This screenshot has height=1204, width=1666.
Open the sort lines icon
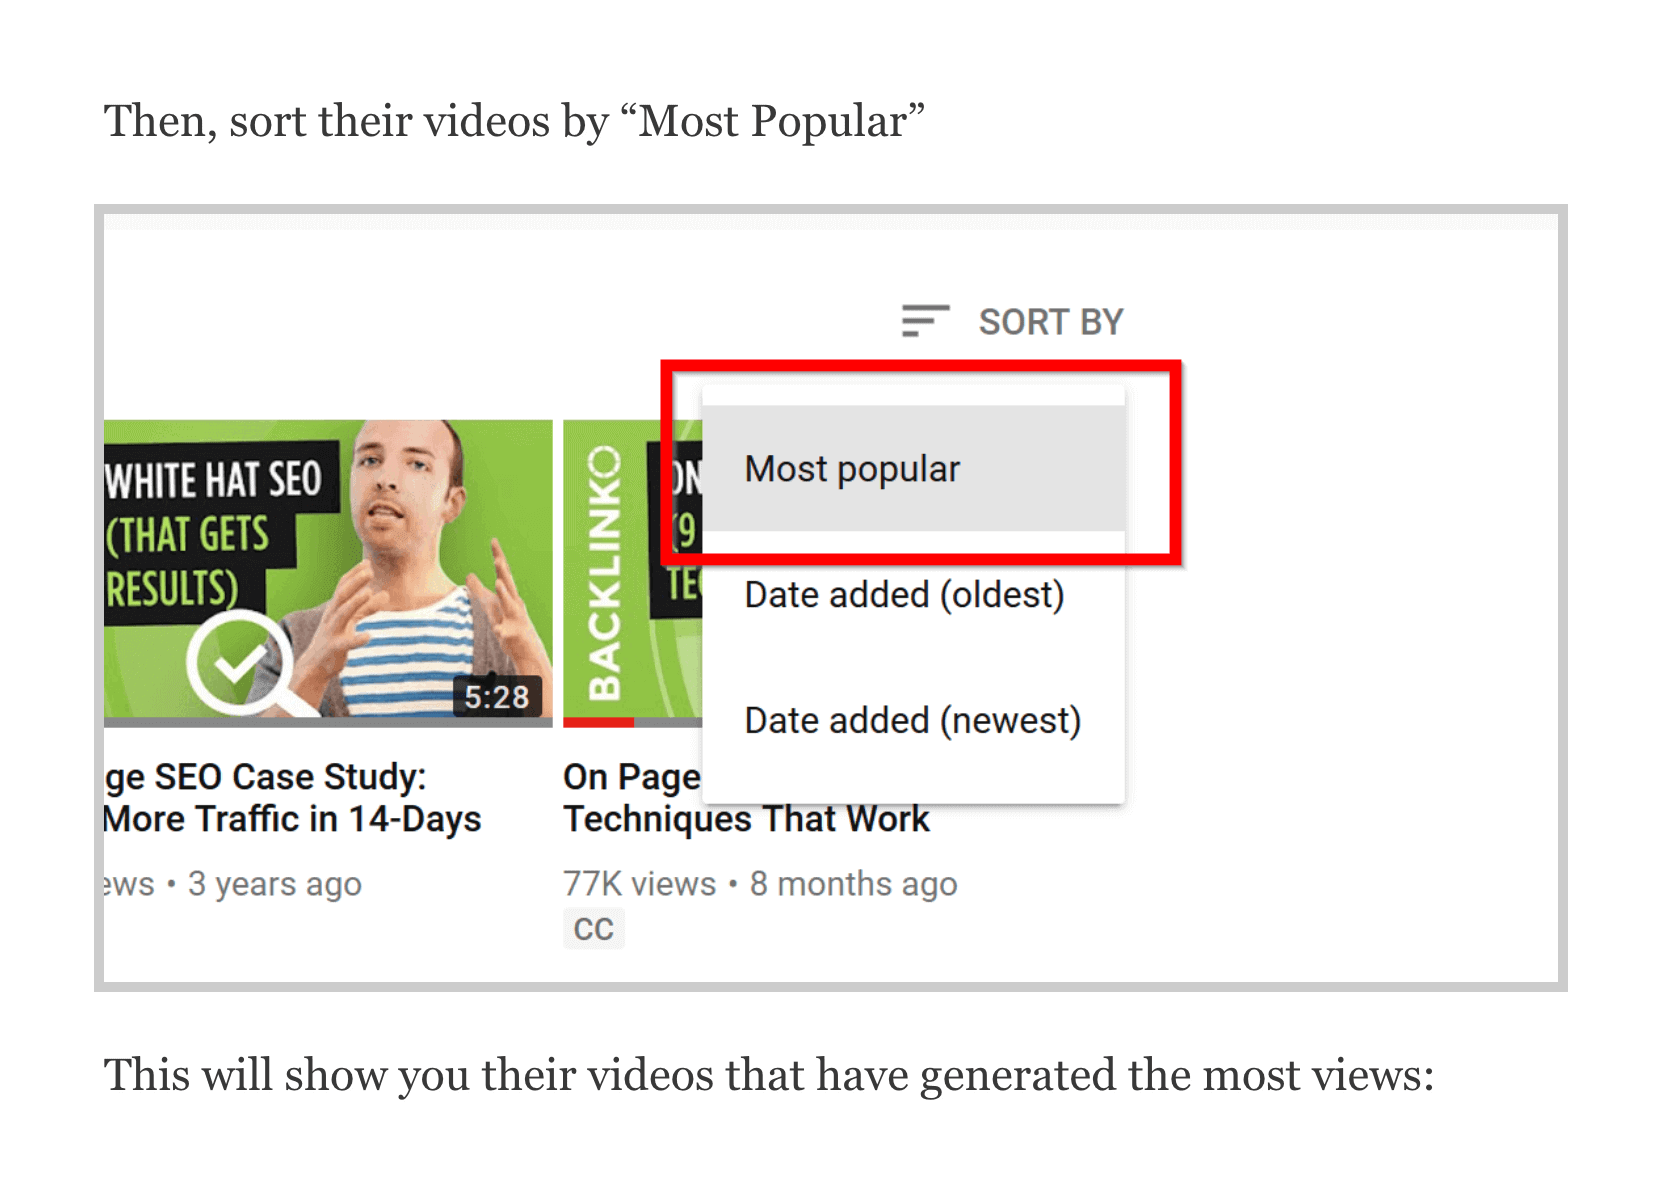pos(925,321)
